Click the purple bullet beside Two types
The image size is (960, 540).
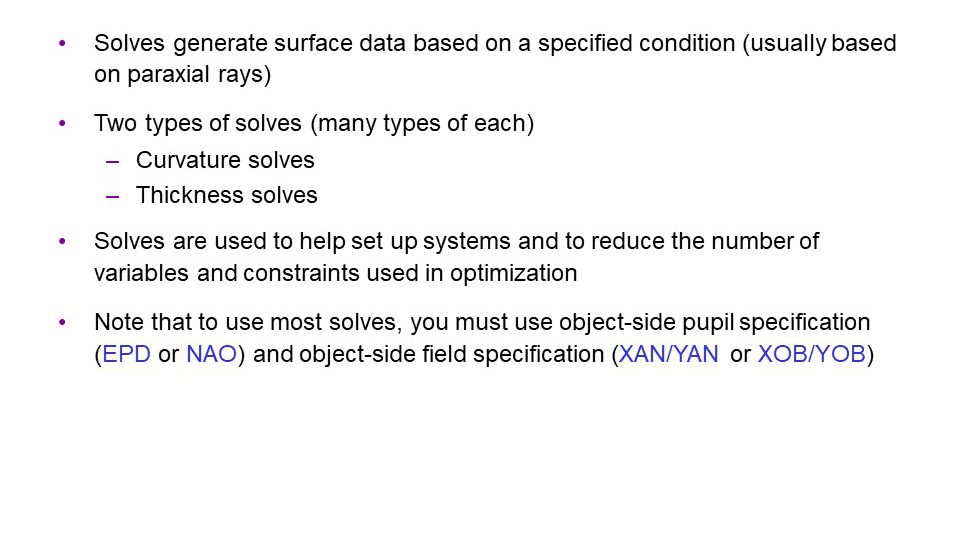click(62, 123)
